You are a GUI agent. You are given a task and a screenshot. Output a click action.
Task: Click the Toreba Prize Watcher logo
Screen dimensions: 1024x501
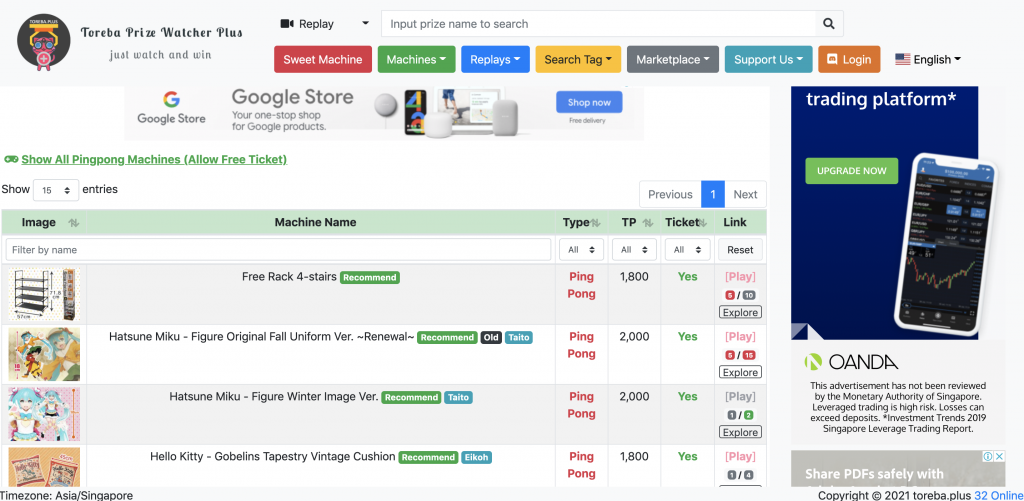tap(44, 42)
